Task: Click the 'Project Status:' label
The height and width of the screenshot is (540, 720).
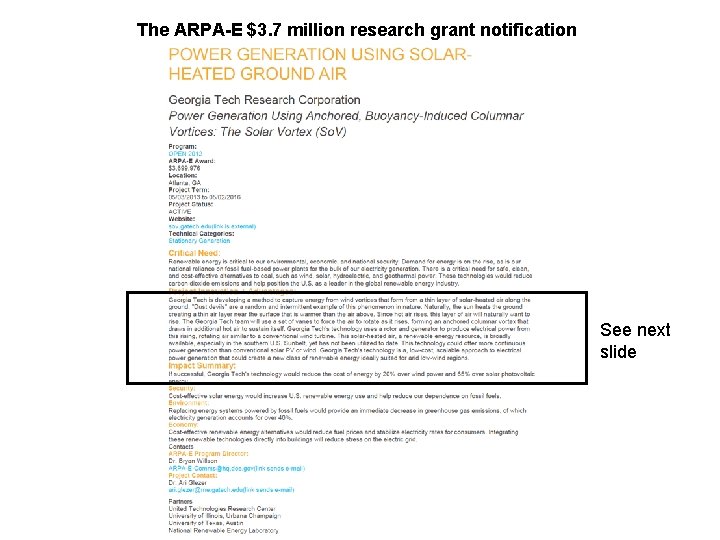Action: [x=191, y=204]
